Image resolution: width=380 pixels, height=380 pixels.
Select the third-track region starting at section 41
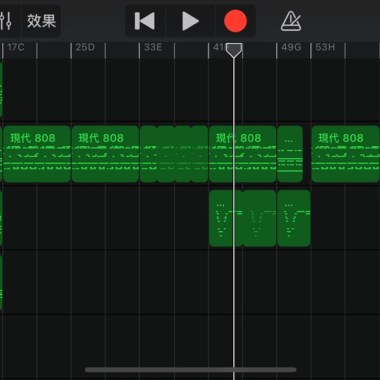[242, 218]
